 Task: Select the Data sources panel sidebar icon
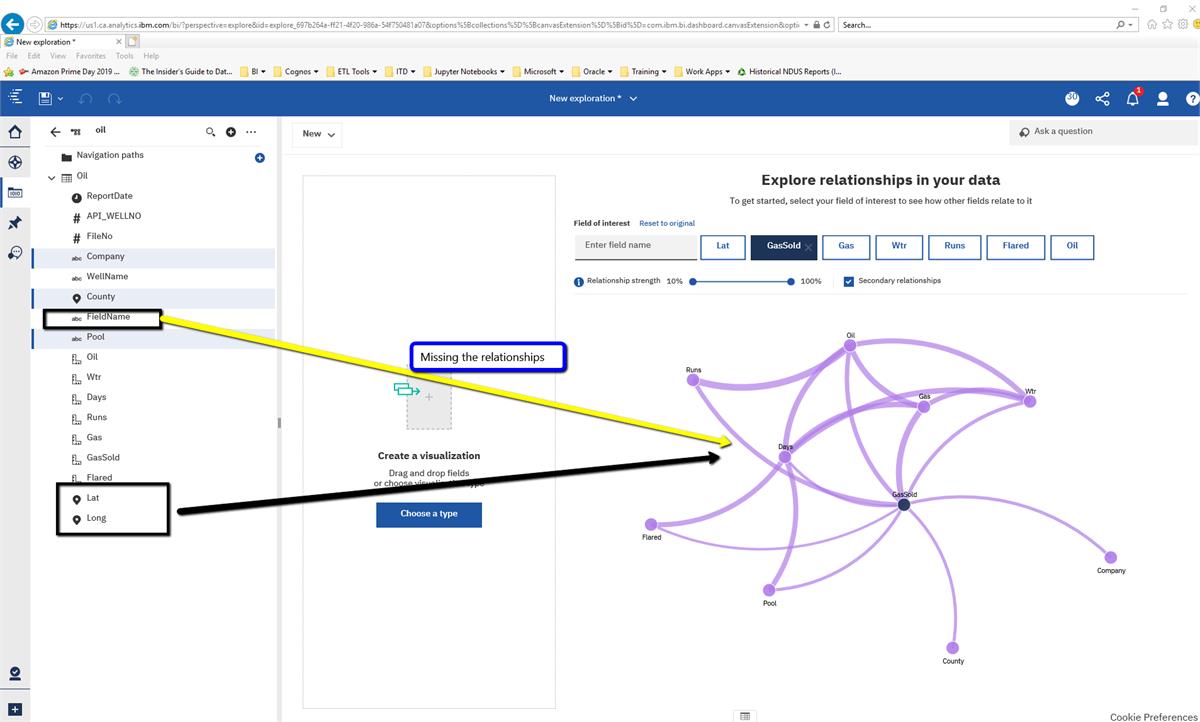tap(15, 193)
